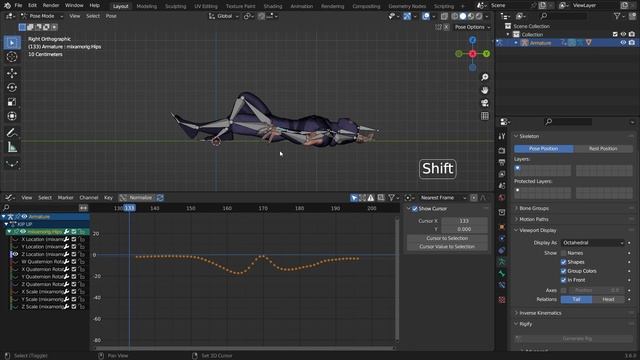The width and height of the screenshot is (640, 360).
Task: Click the hand pan view gizmo
Action: tap(484, 90)
